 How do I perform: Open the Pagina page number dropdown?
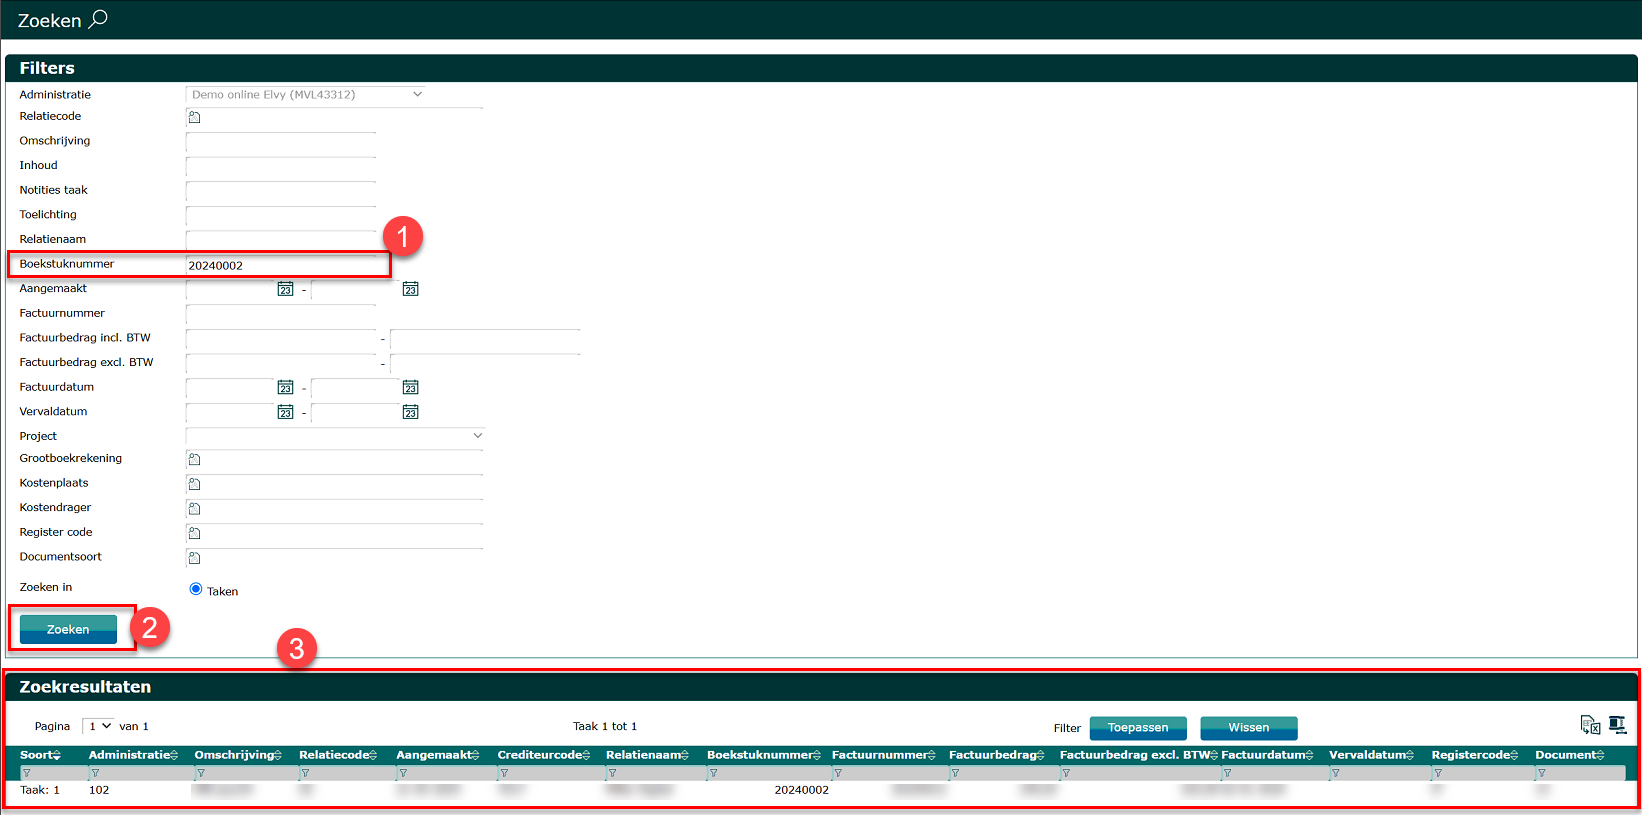point(99,726)
